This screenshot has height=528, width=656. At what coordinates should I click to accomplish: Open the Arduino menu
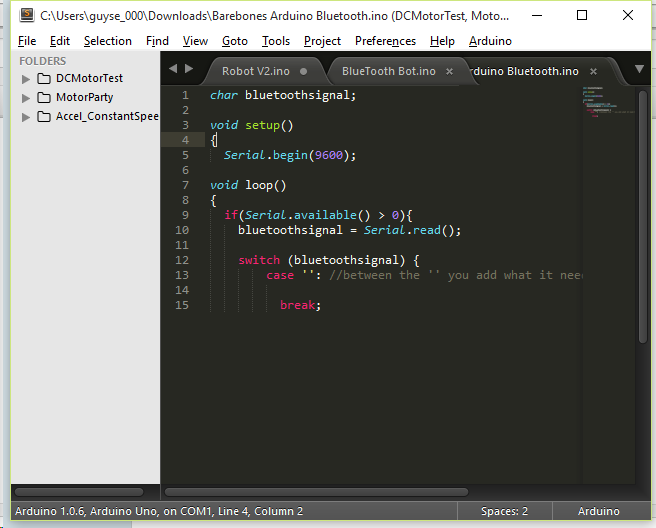(490, 41)
